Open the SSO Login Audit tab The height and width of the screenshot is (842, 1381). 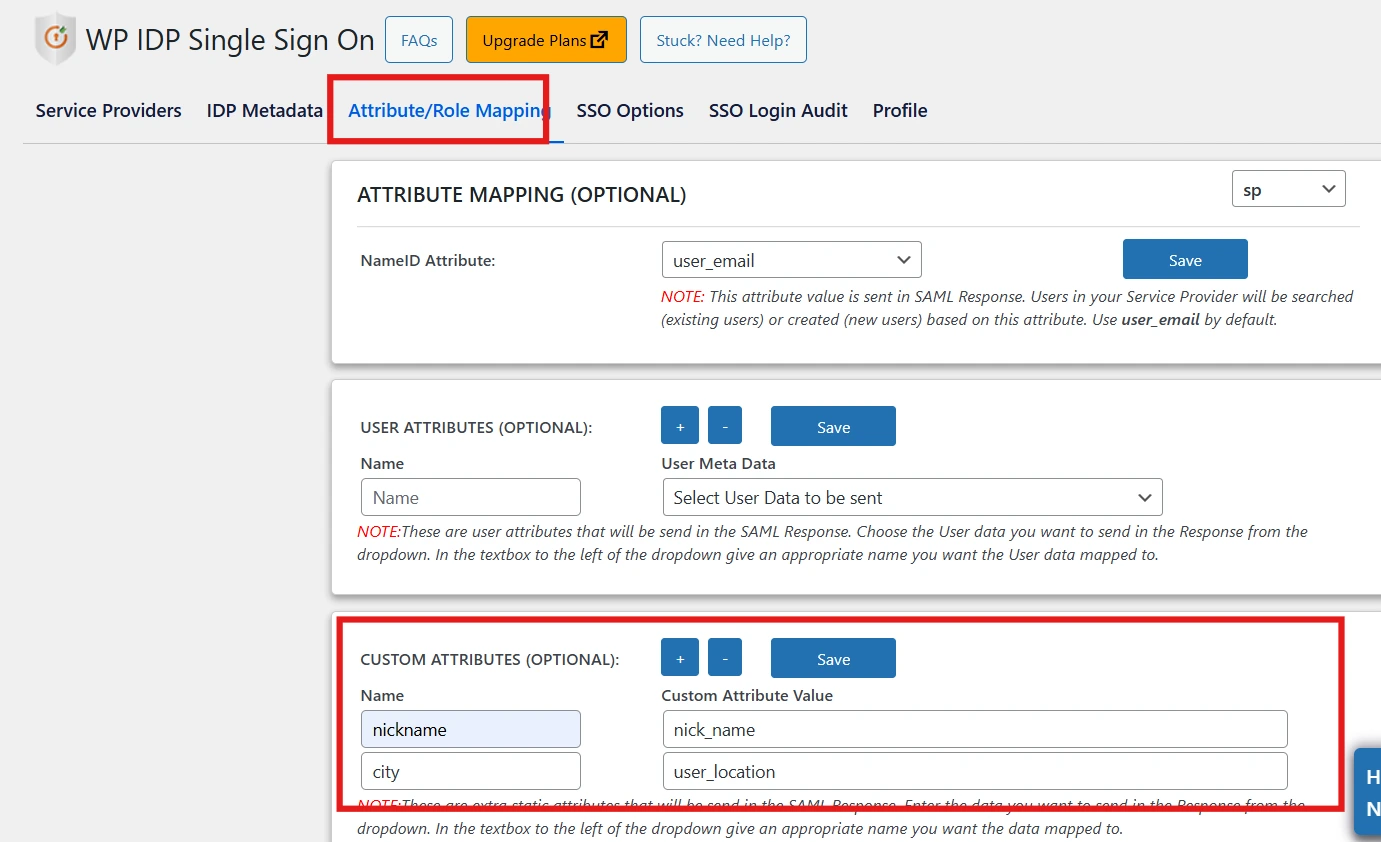coord(778,111)
